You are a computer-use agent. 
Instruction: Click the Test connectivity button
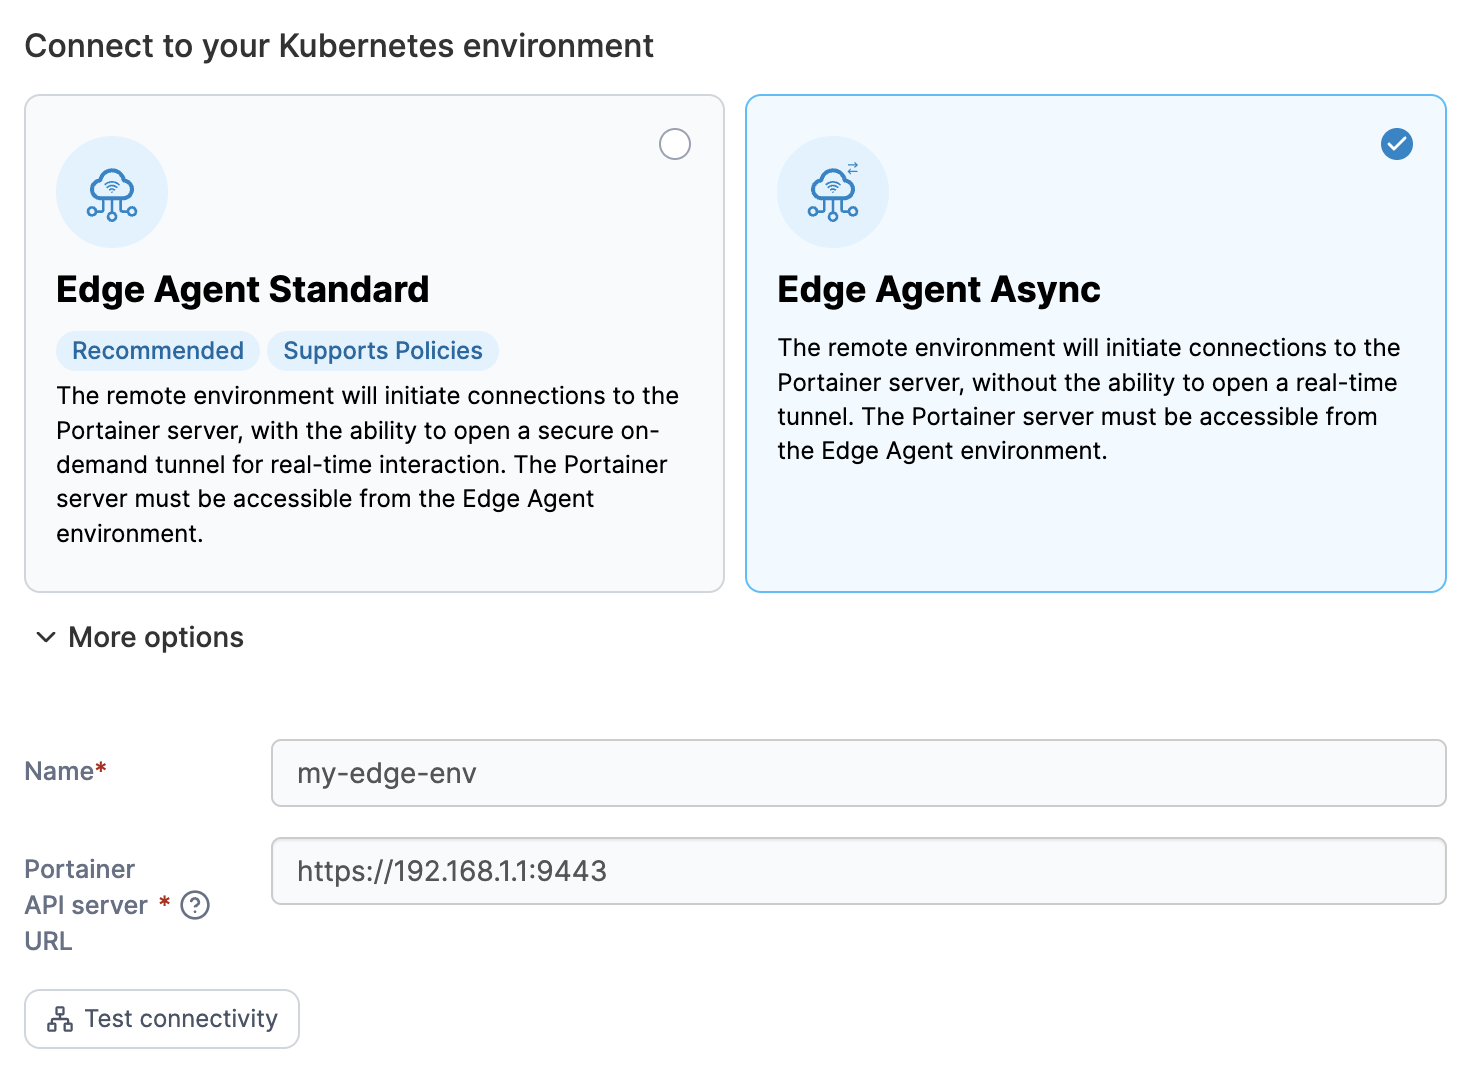click(x=162, y=1019)
